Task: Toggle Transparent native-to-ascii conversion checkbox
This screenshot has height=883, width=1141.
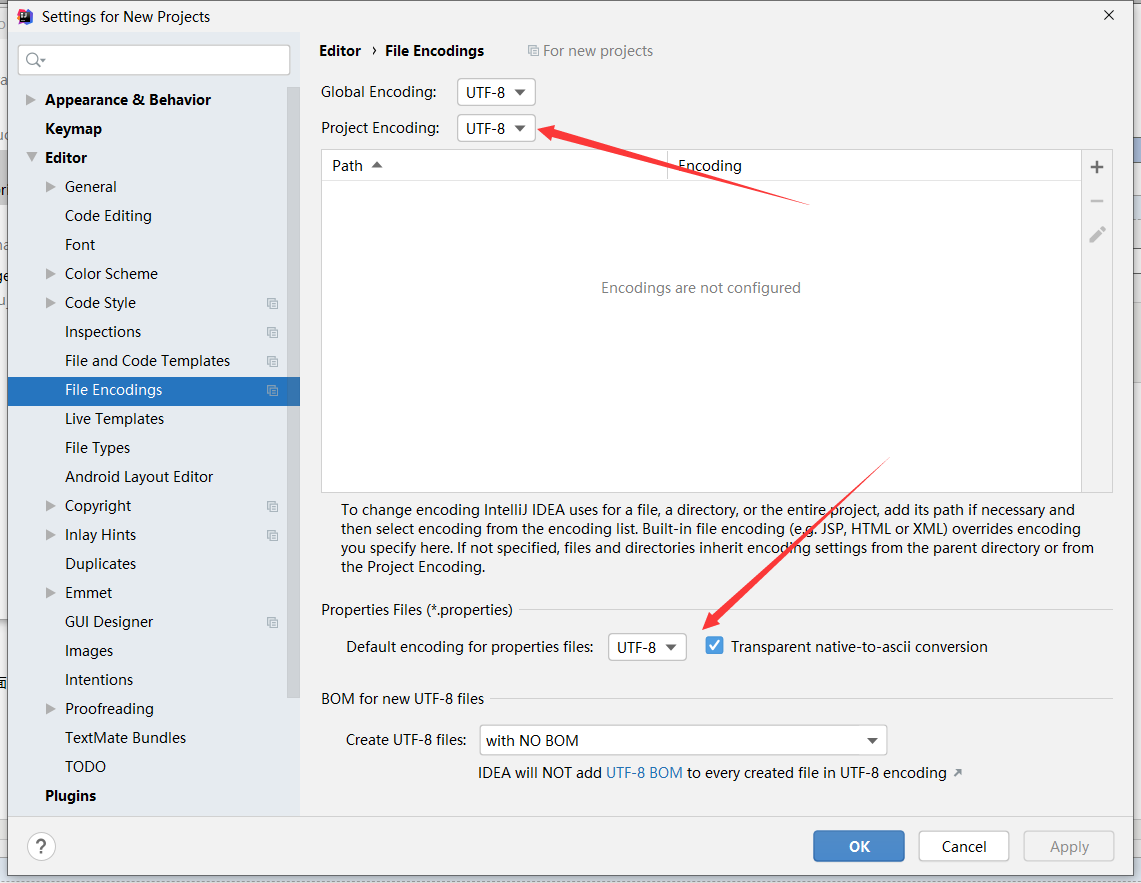Action: click(715, 646)
